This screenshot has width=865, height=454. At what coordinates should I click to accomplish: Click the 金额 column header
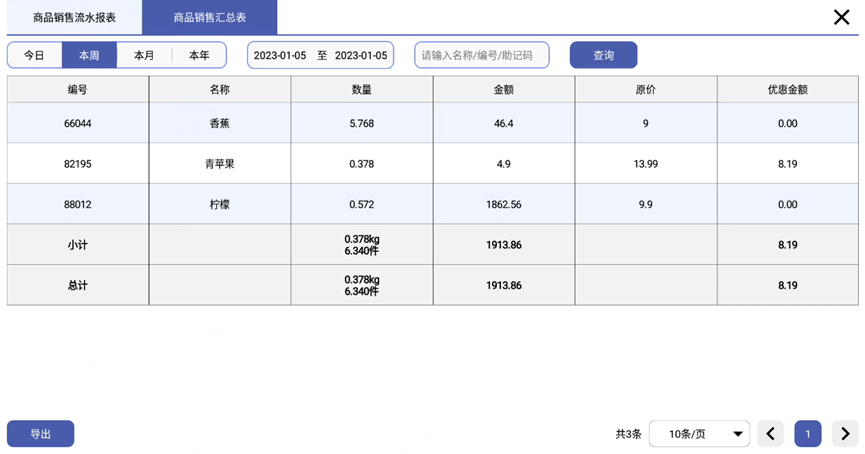503,89
